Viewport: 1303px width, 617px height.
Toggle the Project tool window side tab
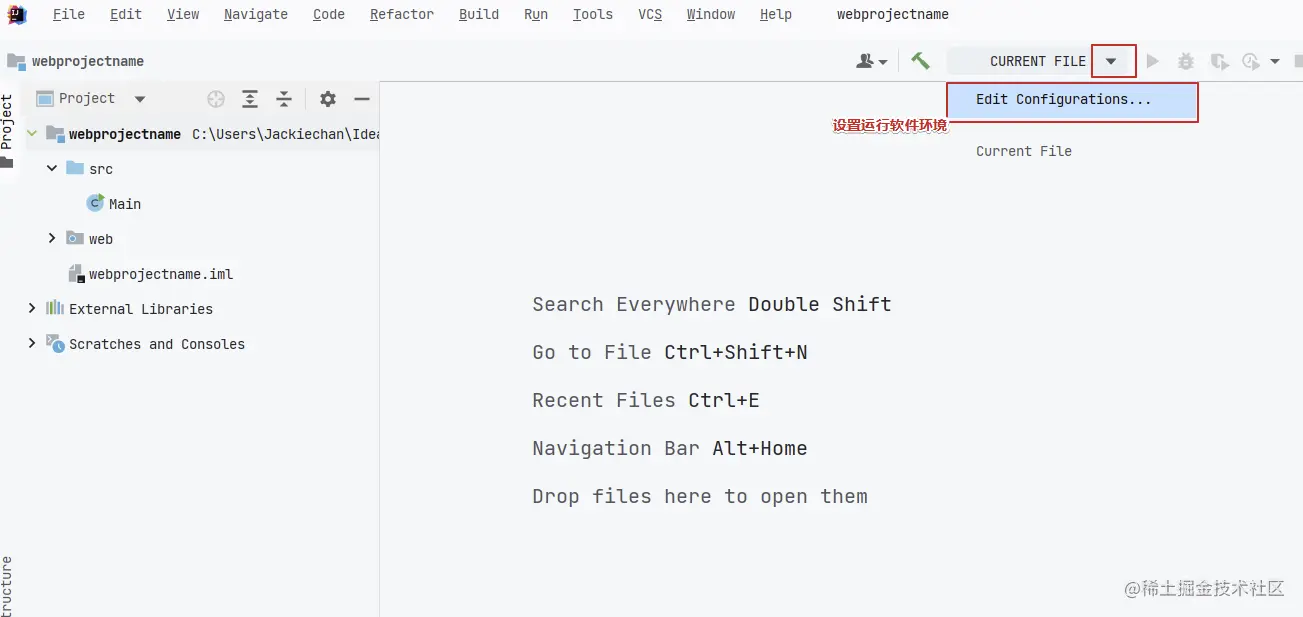coord(8,131)
